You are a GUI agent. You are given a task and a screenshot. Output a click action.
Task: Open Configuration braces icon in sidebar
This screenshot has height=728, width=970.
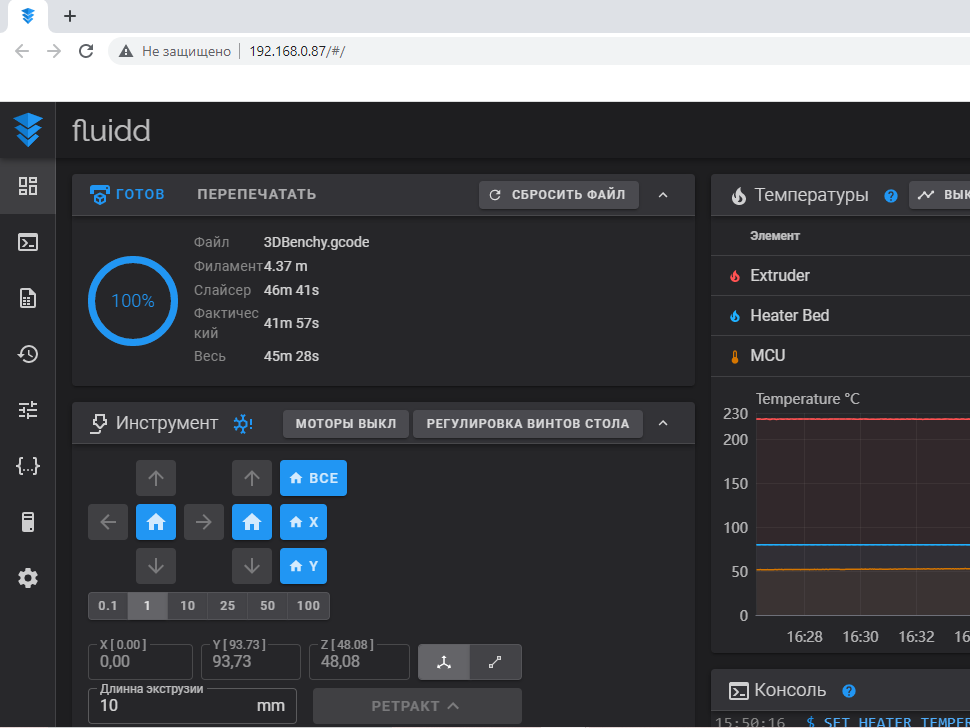tap(28, 465)
